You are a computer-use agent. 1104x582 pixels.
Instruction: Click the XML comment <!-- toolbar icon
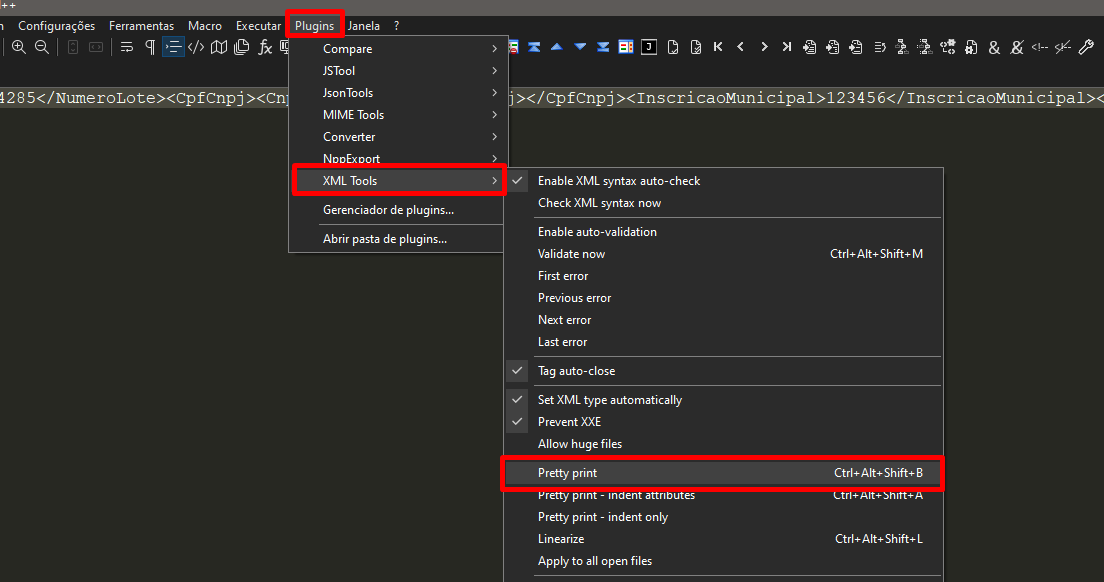click(x=1038, y=47)
